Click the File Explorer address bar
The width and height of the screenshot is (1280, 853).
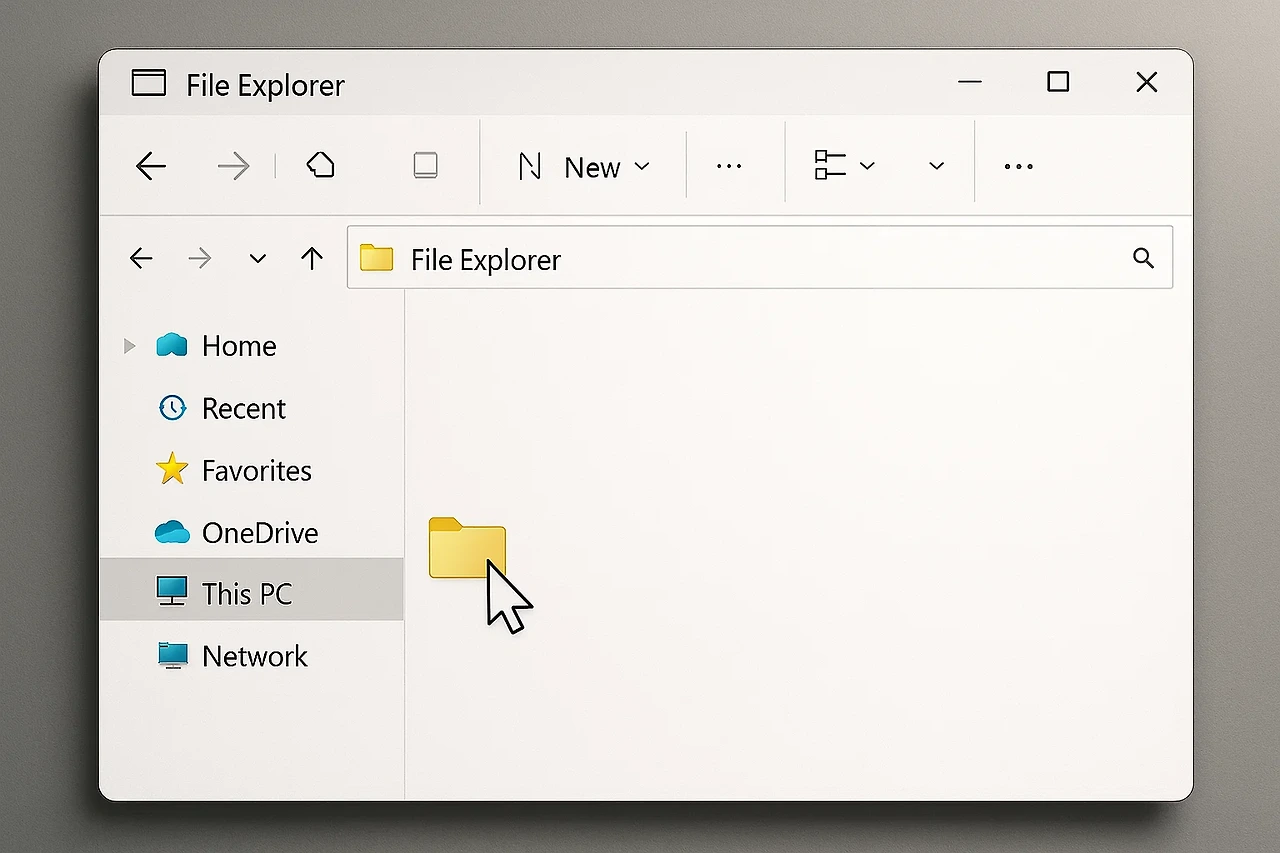[x=760, y=258]
